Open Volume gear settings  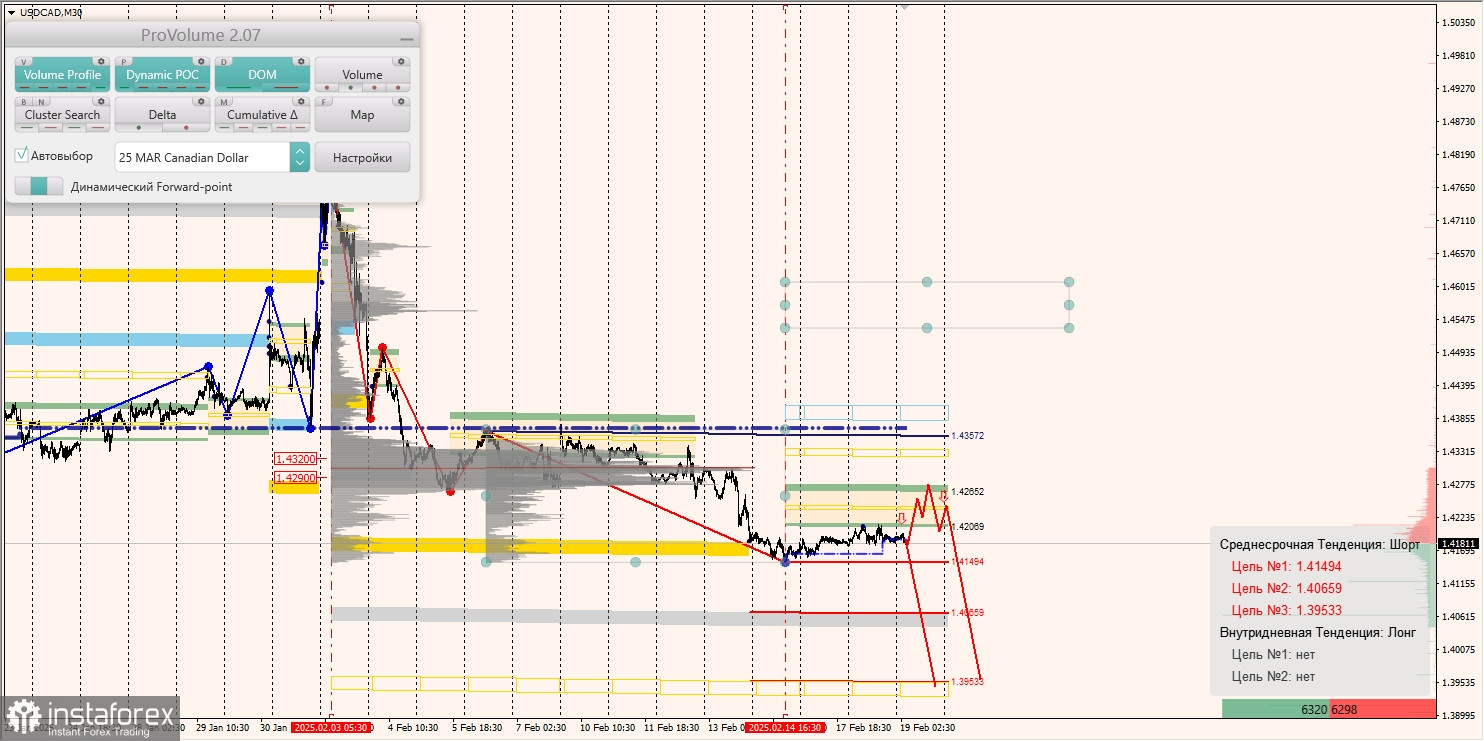(401, 62)
